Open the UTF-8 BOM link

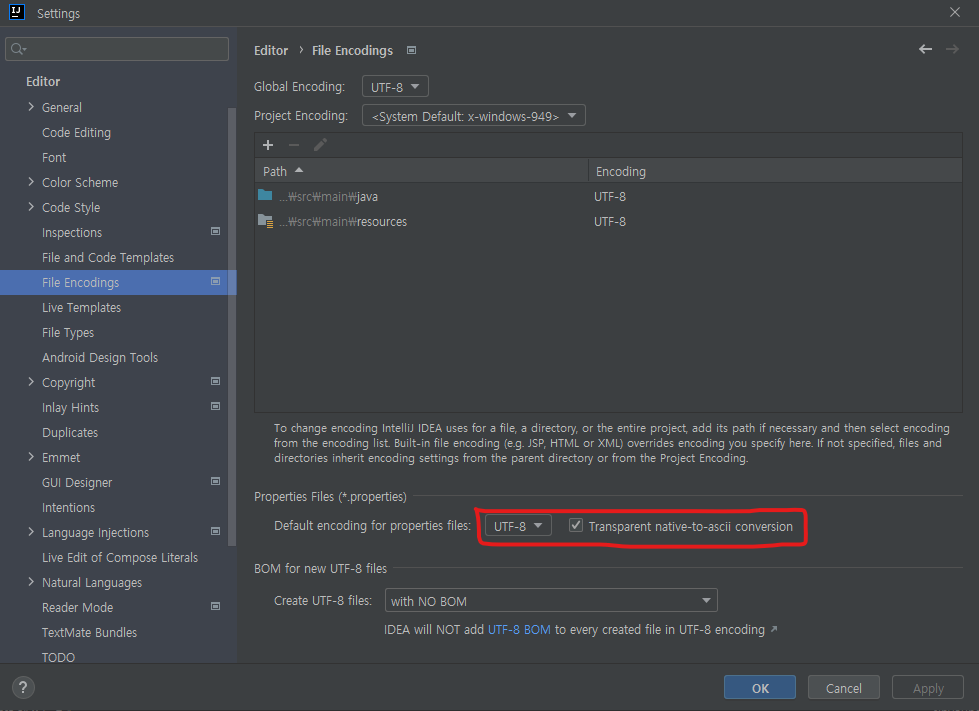[x=519, y=629]
